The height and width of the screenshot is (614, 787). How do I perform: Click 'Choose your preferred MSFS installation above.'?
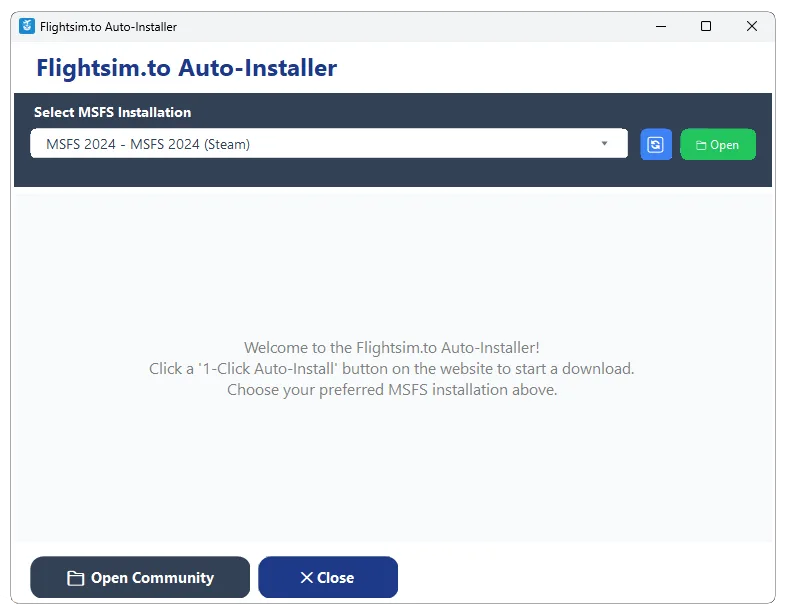coord(392,390)
